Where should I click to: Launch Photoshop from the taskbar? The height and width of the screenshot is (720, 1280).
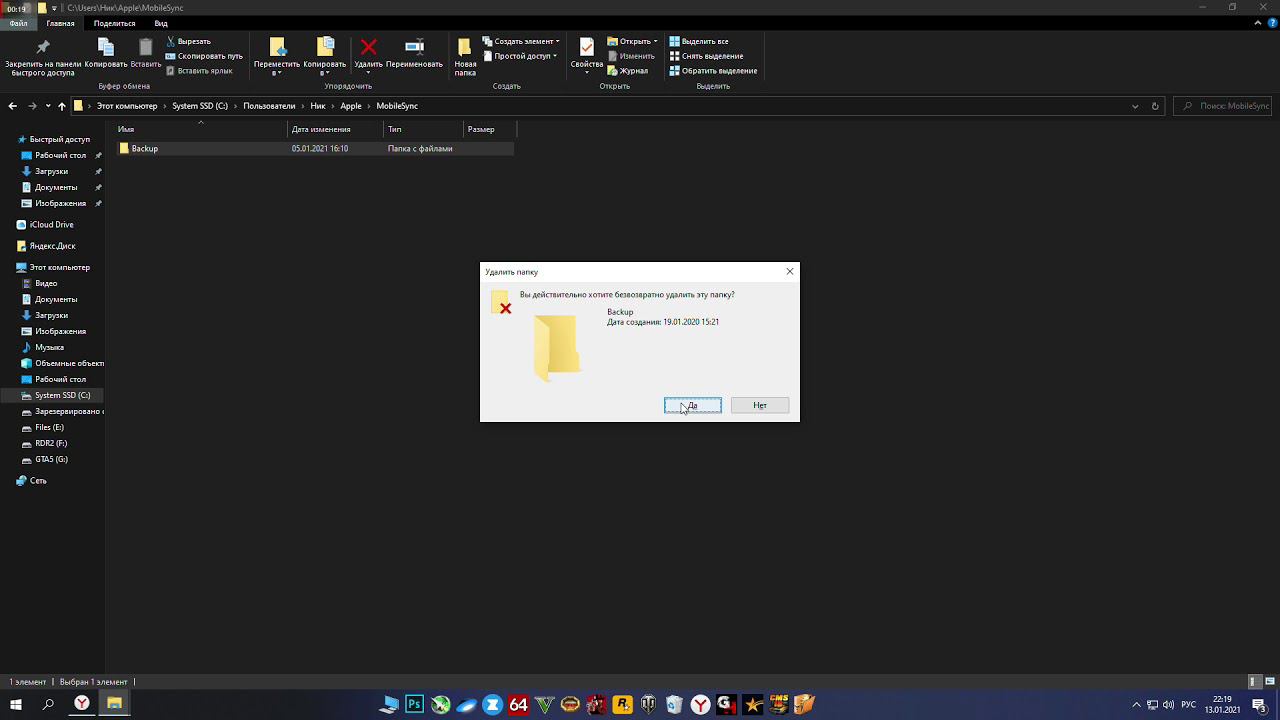[414, 705]
